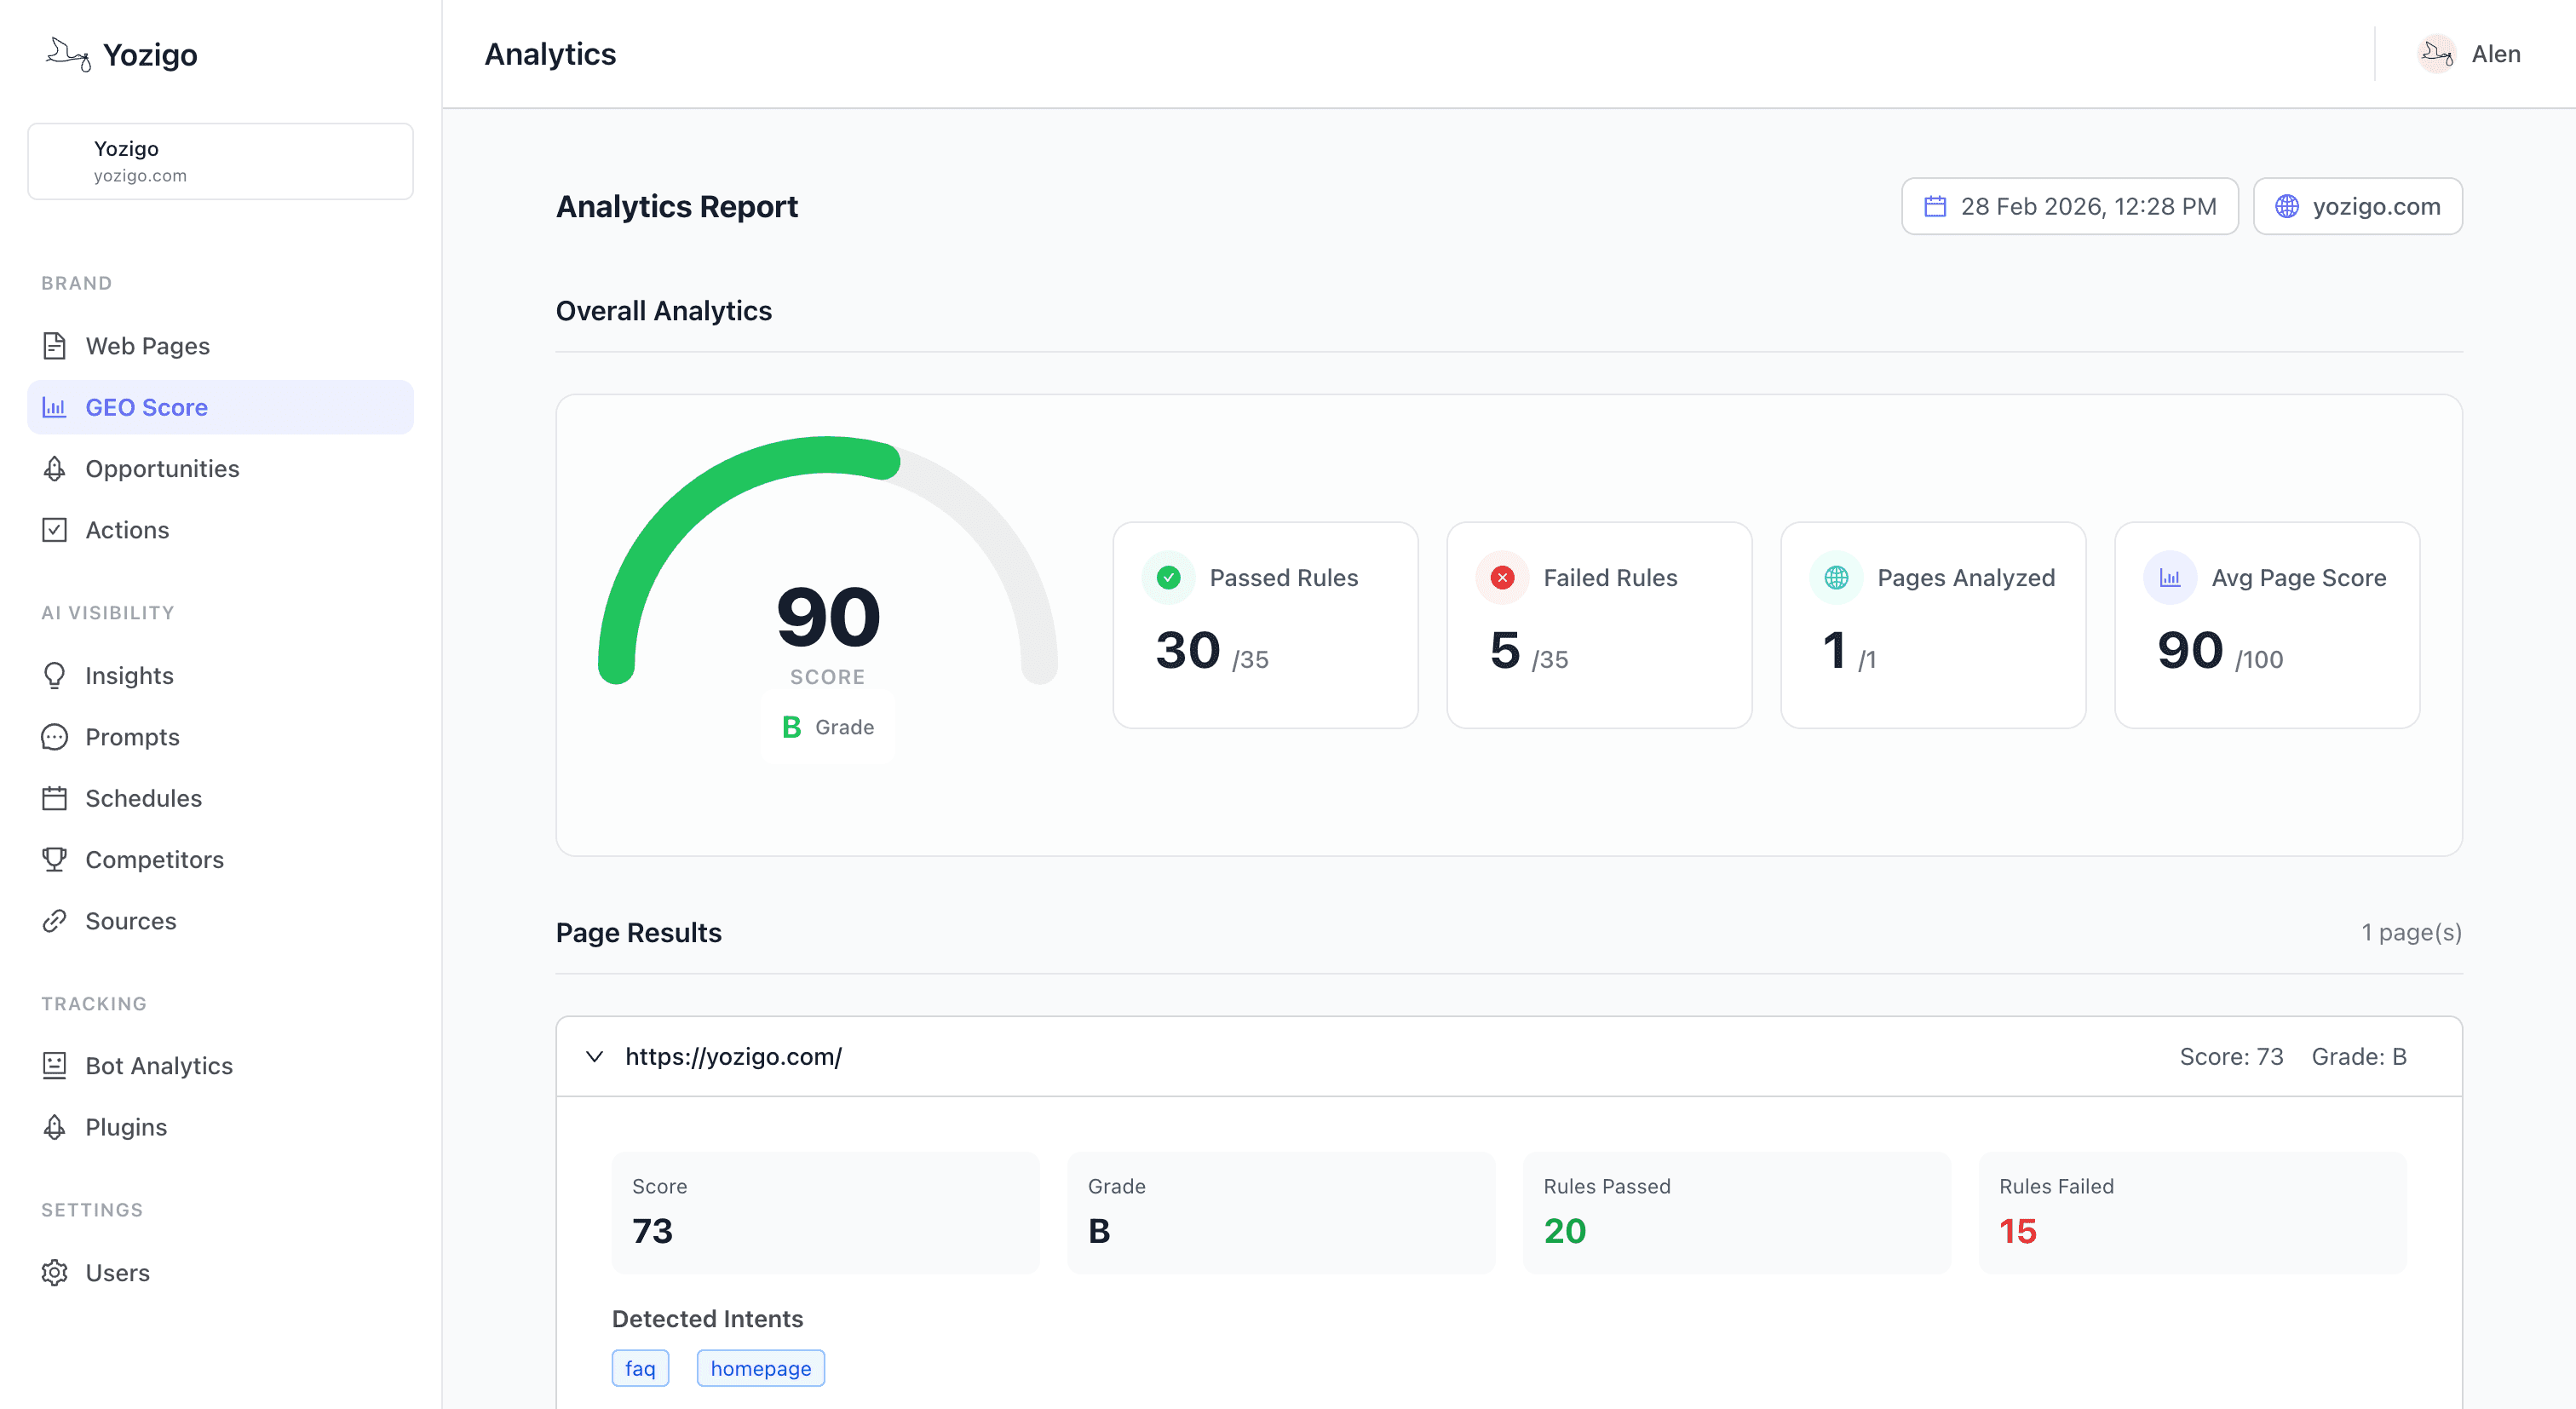
Task: Click the Sources link icon
Action: click(56, 921)
